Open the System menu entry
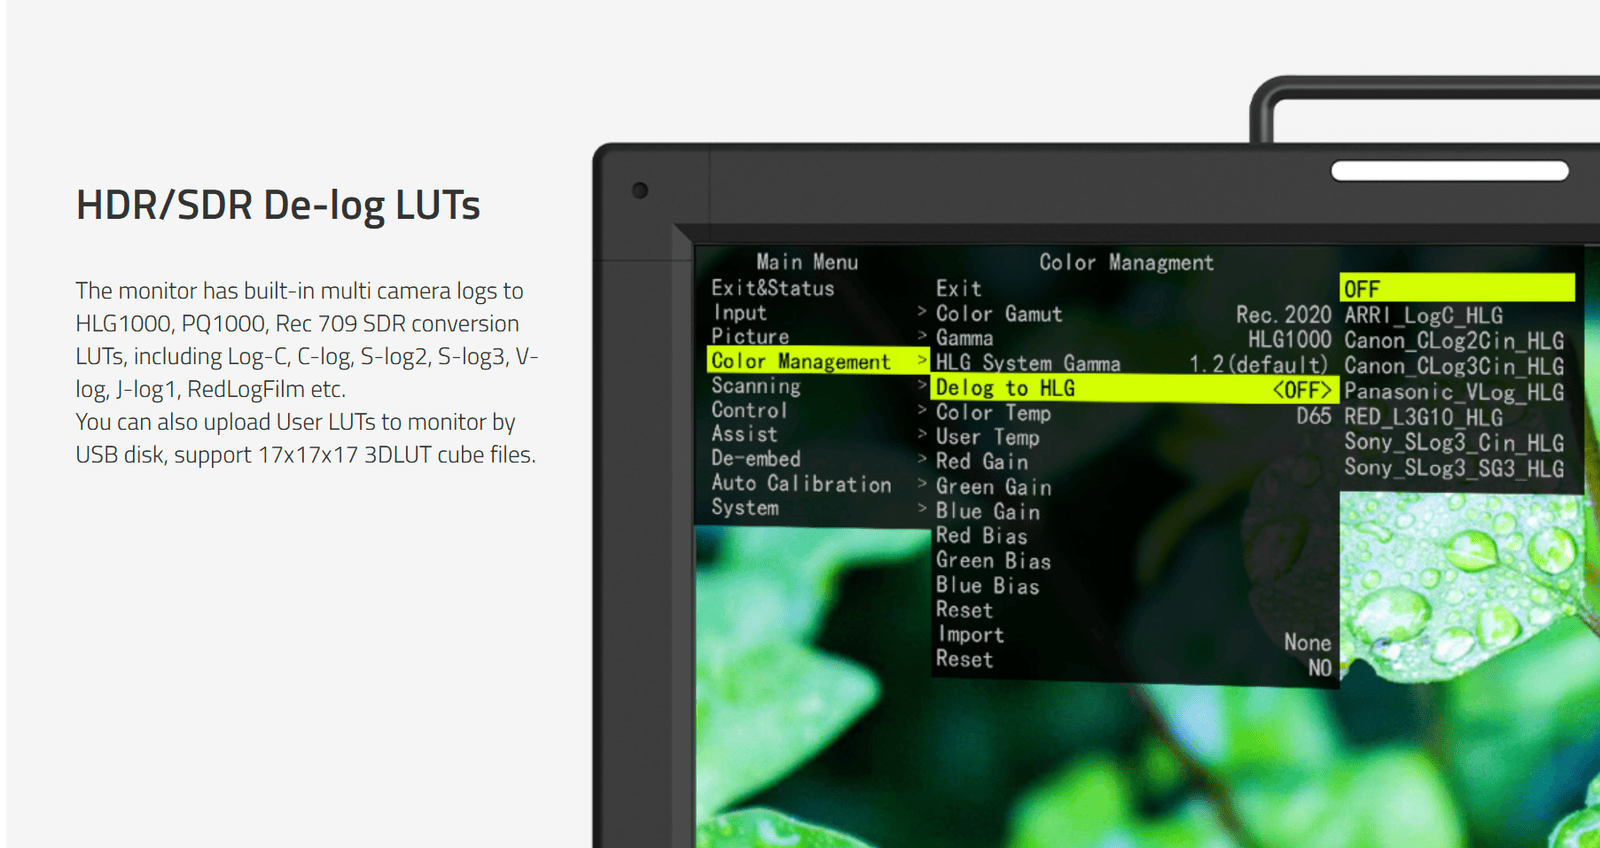This screenshot has height=848, width=1600. [744, 507]
